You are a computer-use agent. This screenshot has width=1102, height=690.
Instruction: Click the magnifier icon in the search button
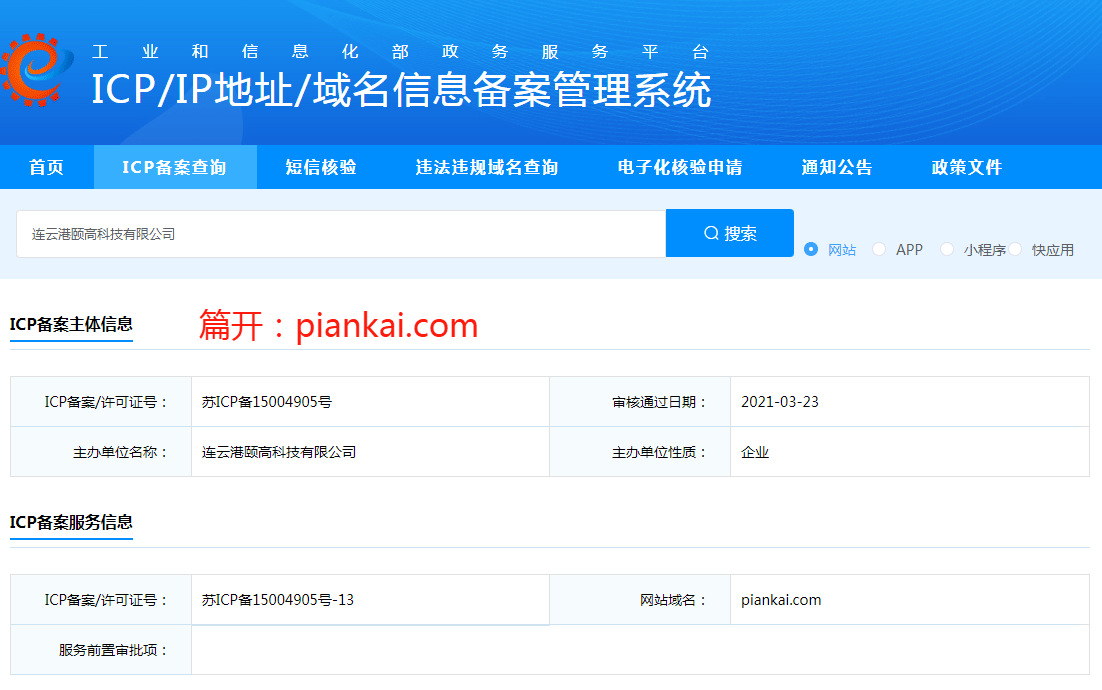[x=709, y=232]
